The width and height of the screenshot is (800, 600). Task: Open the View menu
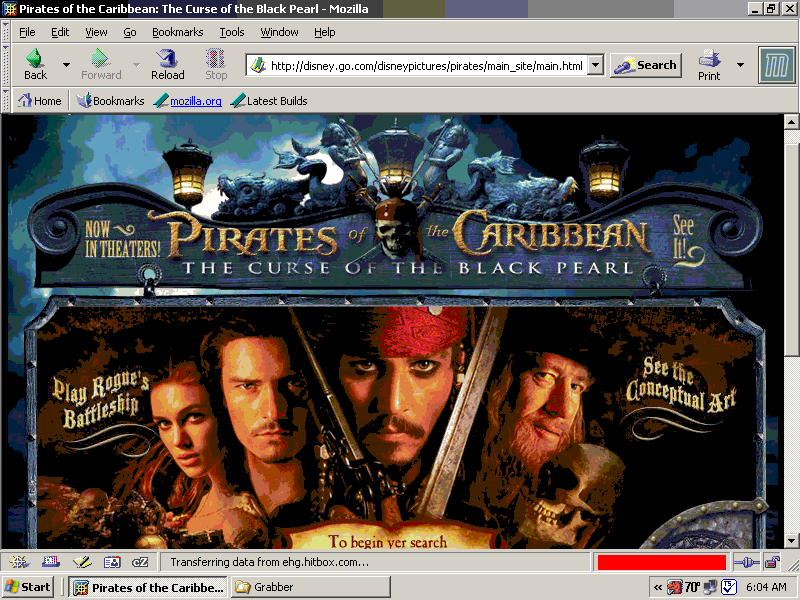point(96,32)
